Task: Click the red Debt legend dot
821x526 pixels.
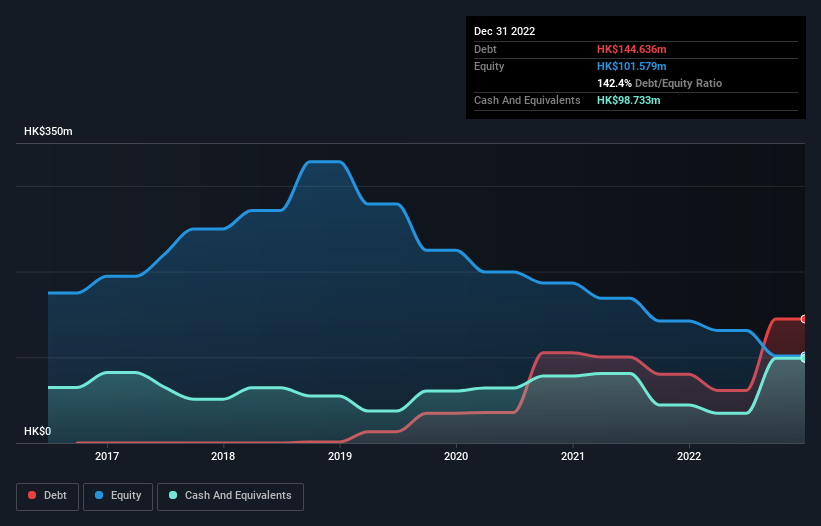Action: click(32, 495)
